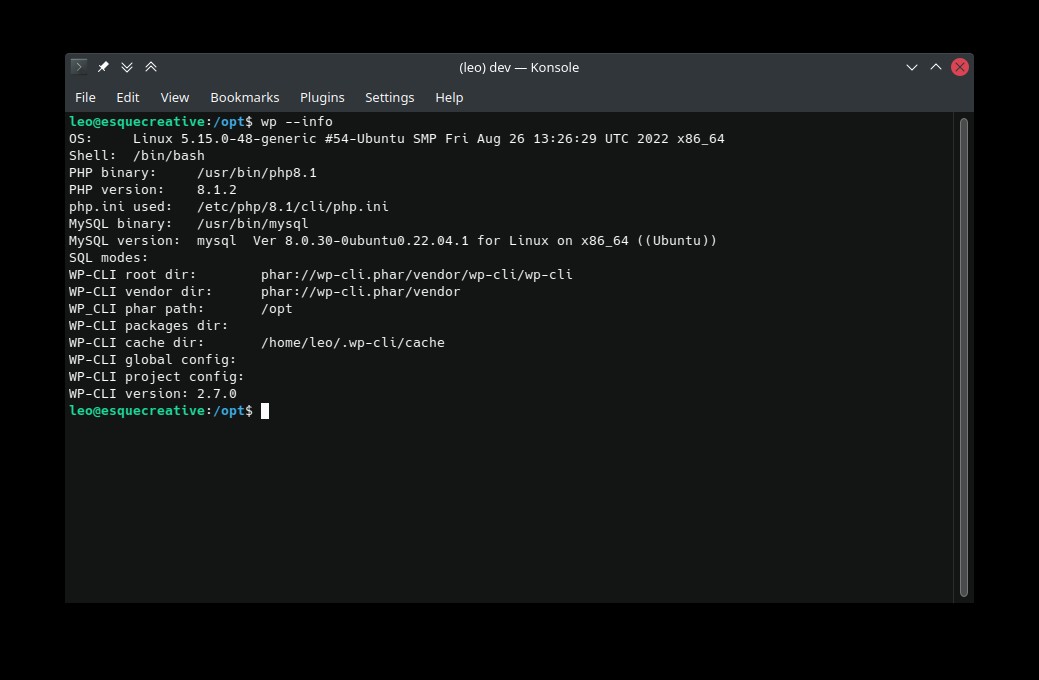Pin the window with the pin icon
Viewport: 1039px width, 680px height.
point(103,67)
